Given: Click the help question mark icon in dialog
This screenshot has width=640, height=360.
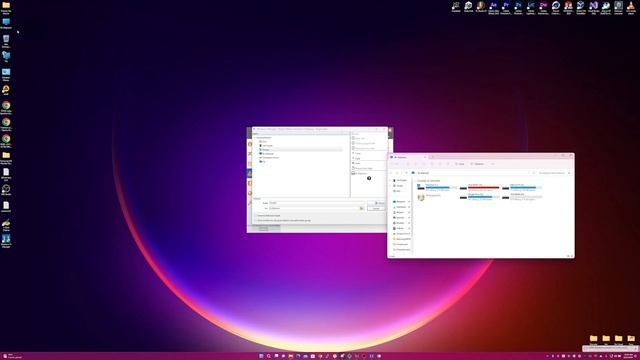Looking at the screenshot, I should point(369,178).
